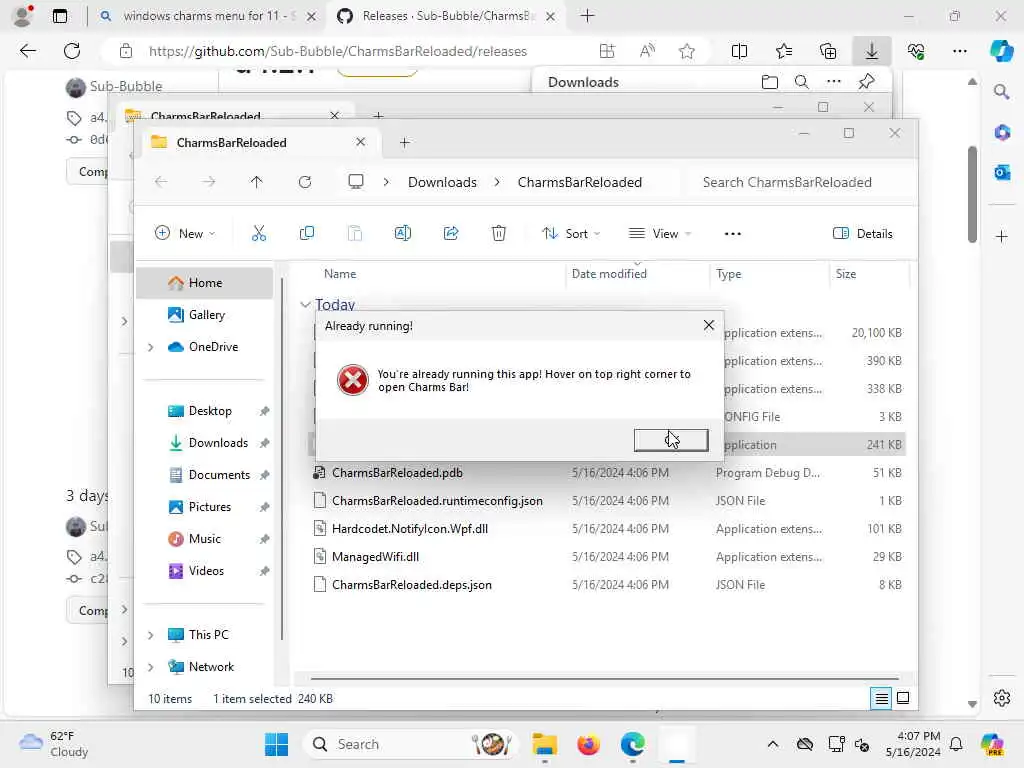Click the Explorer Forward arrow
Image resolution: width=1024 pixels, height=768 pixels.
point(208,182)
